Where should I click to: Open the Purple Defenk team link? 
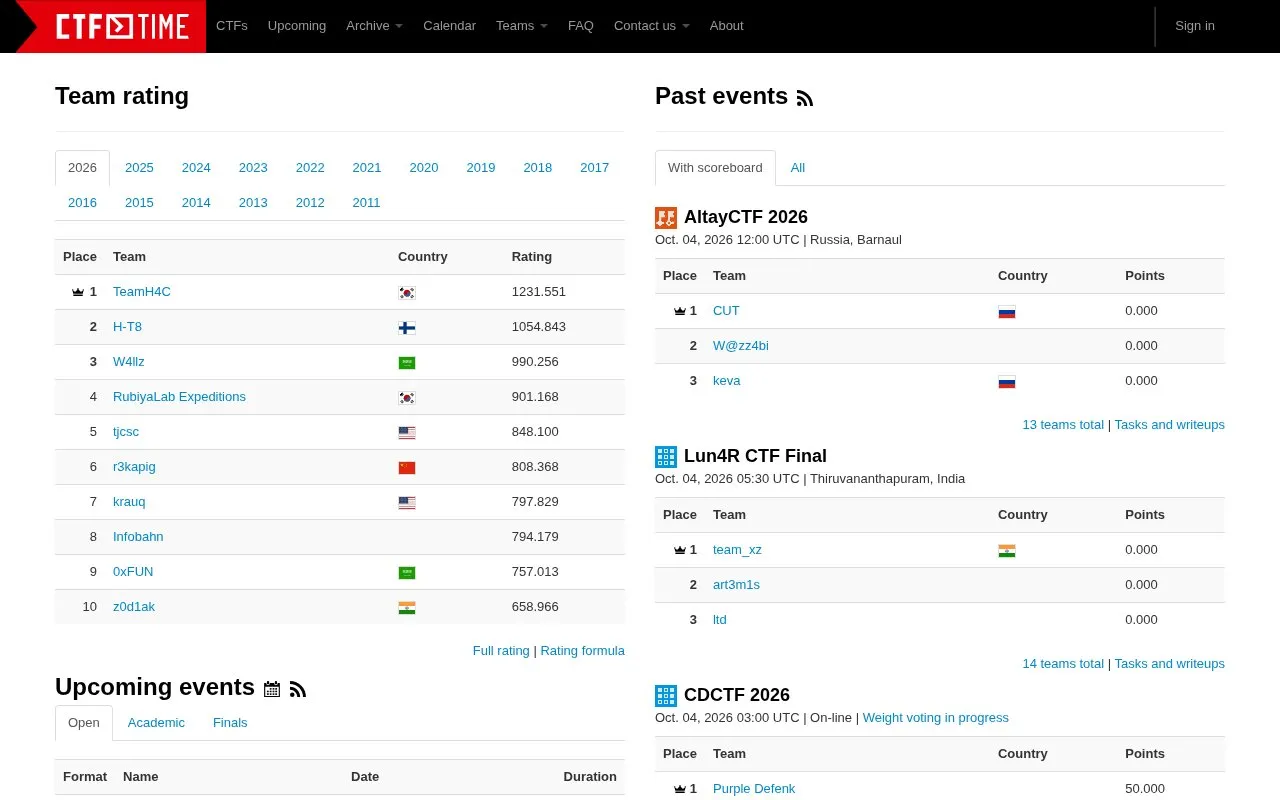754,789
